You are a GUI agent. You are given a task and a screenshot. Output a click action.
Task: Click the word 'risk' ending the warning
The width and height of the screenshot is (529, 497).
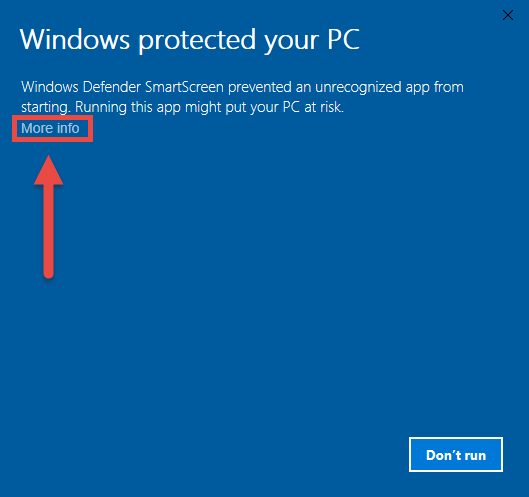pyautogui.click(x=332, y=107)
